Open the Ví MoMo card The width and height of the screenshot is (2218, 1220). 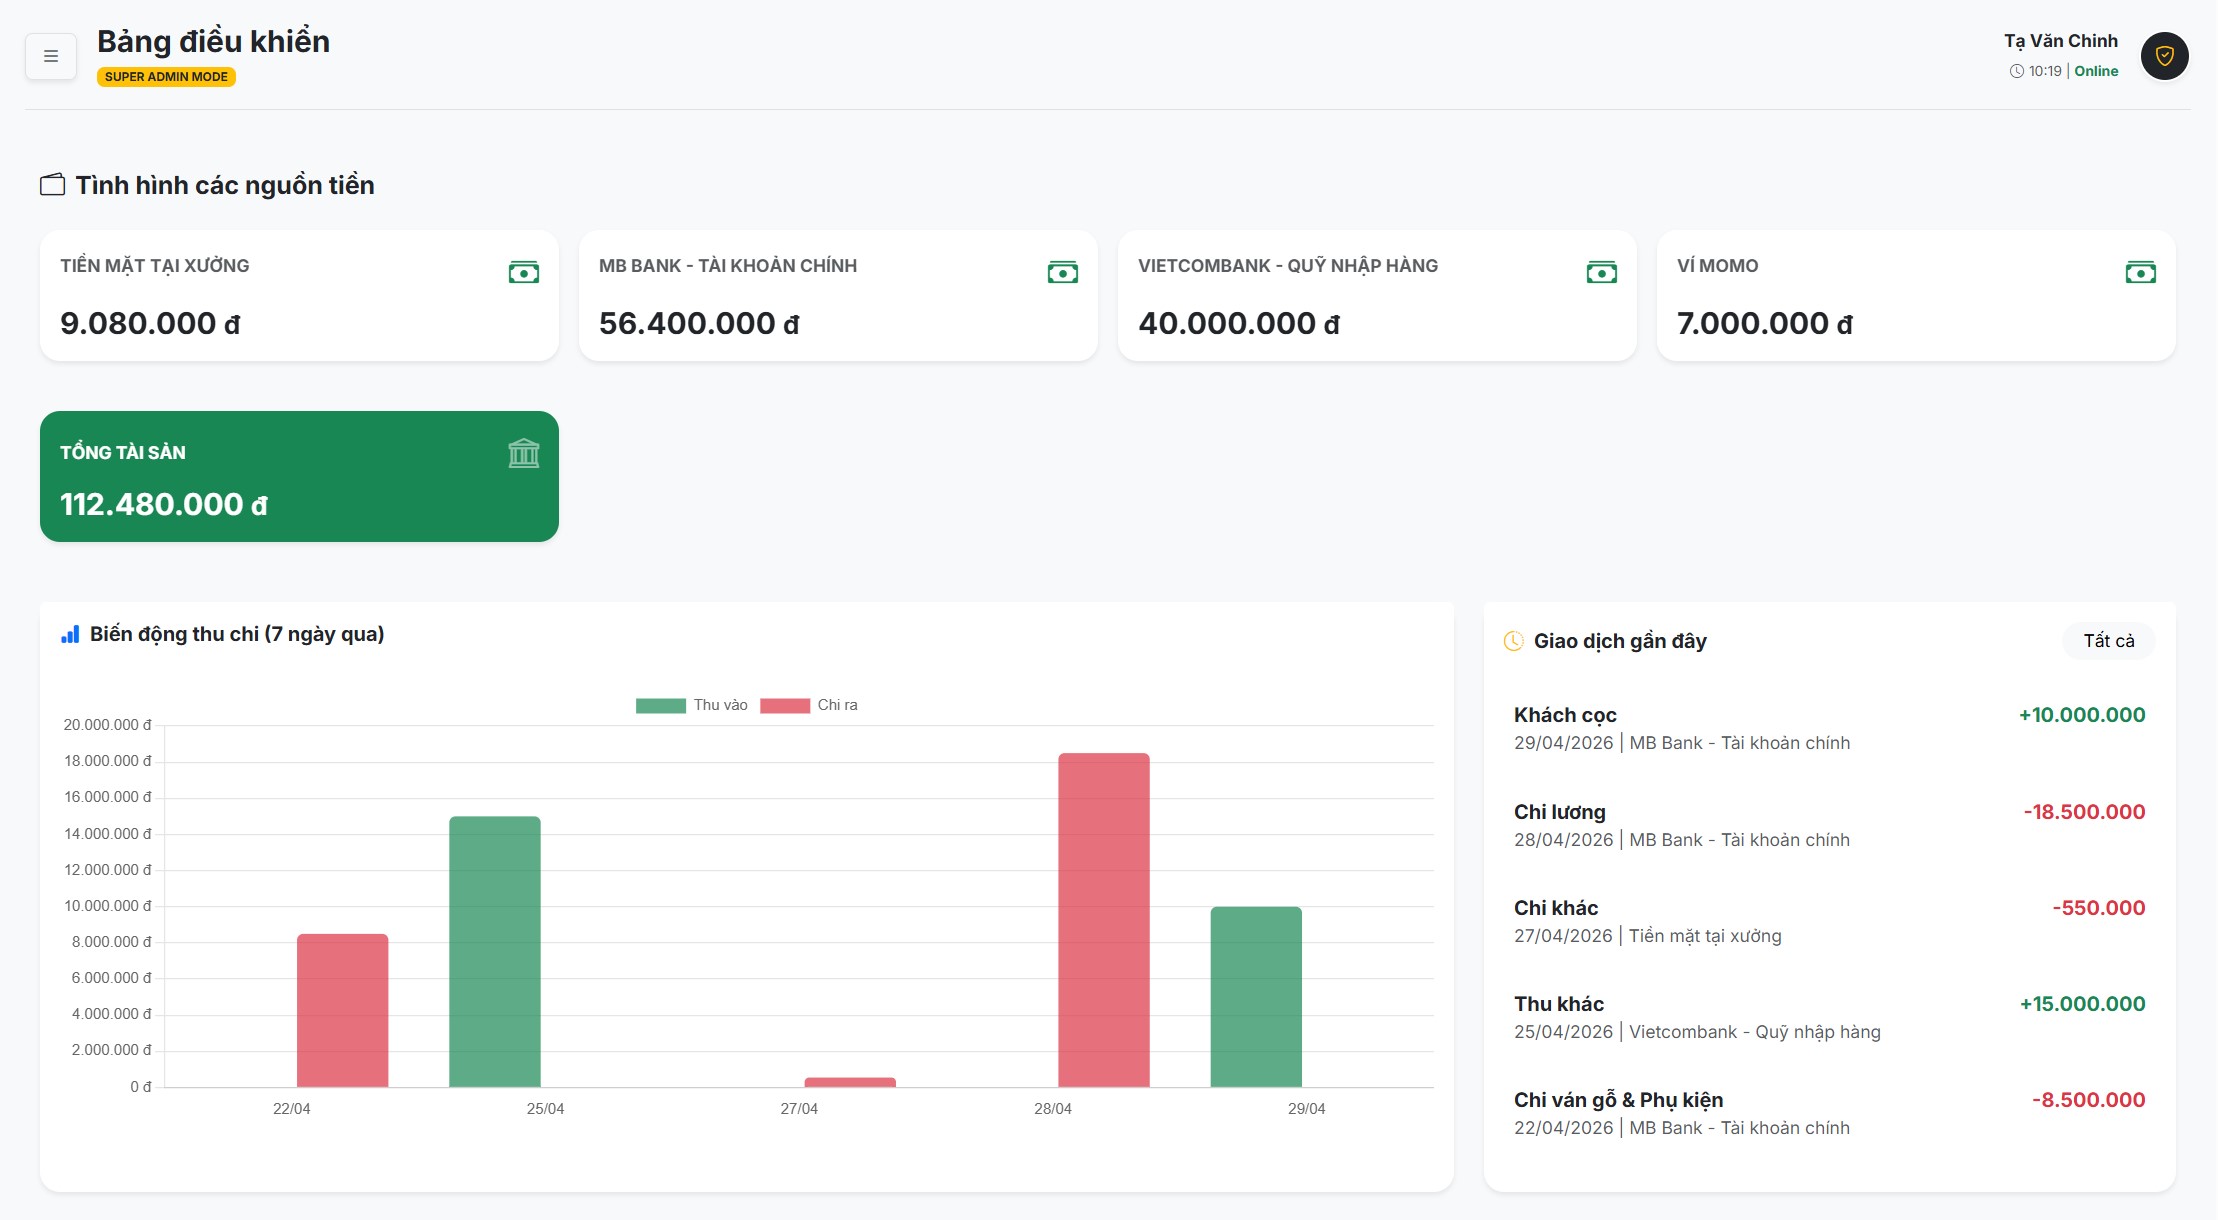pyautogui.click(x=1916, y=296)
